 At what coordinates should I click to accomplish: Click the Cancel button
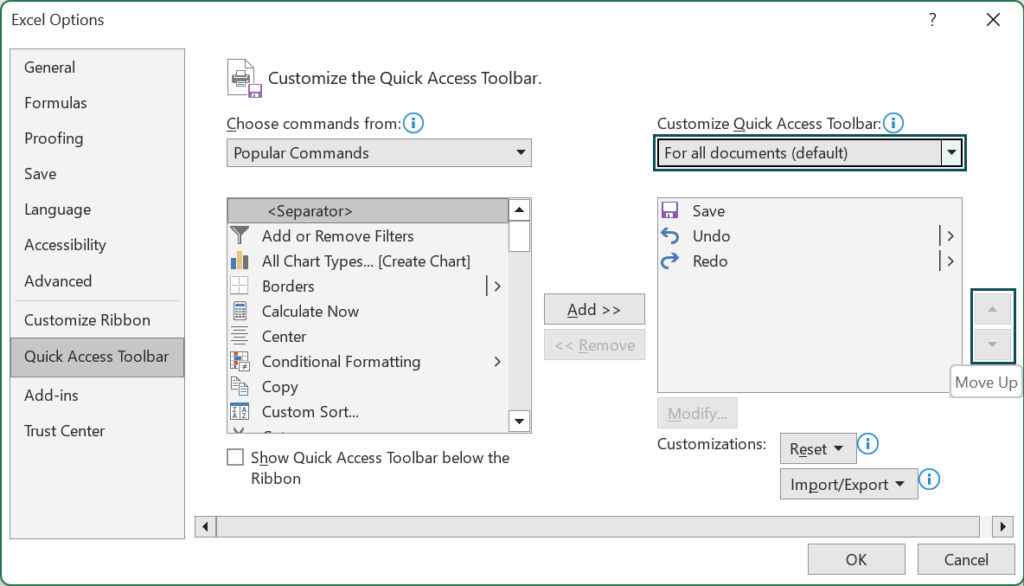pos(966,559)
